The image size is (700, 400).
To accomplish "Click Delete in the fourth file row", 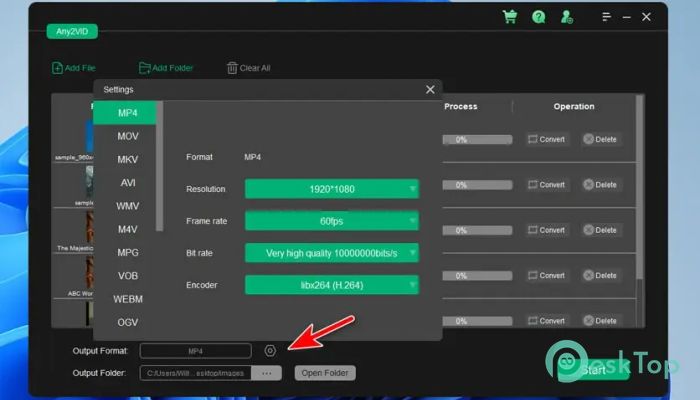I will coord(600,276).
